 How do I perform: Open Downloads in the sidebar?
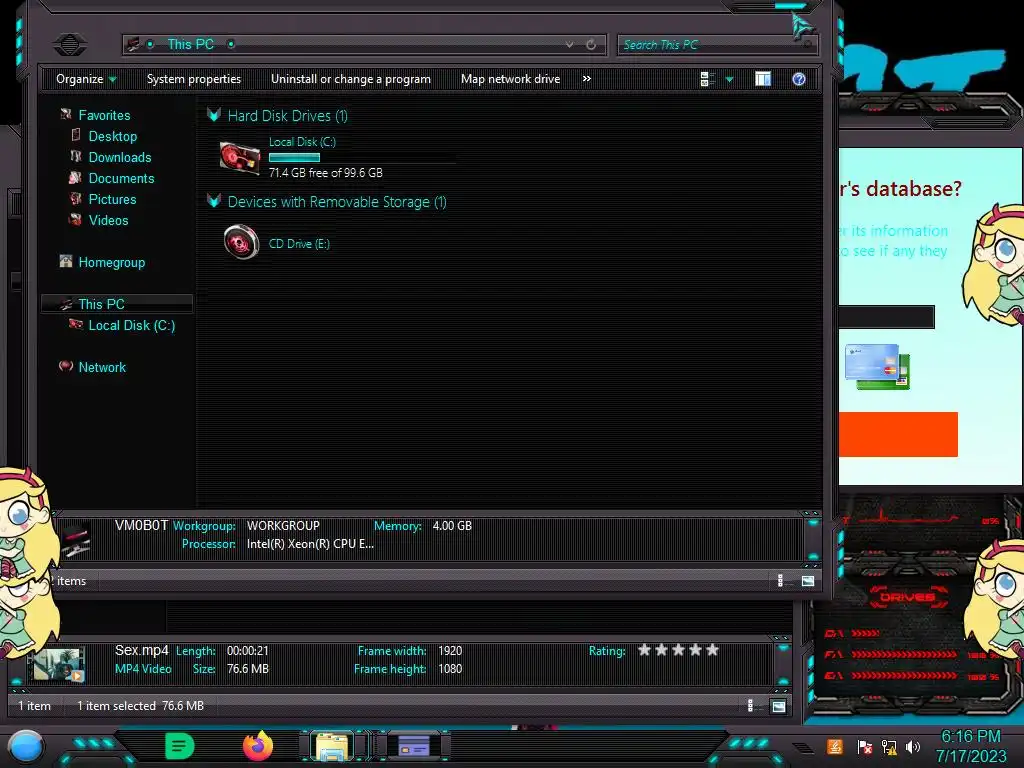(x=120, y=157)
